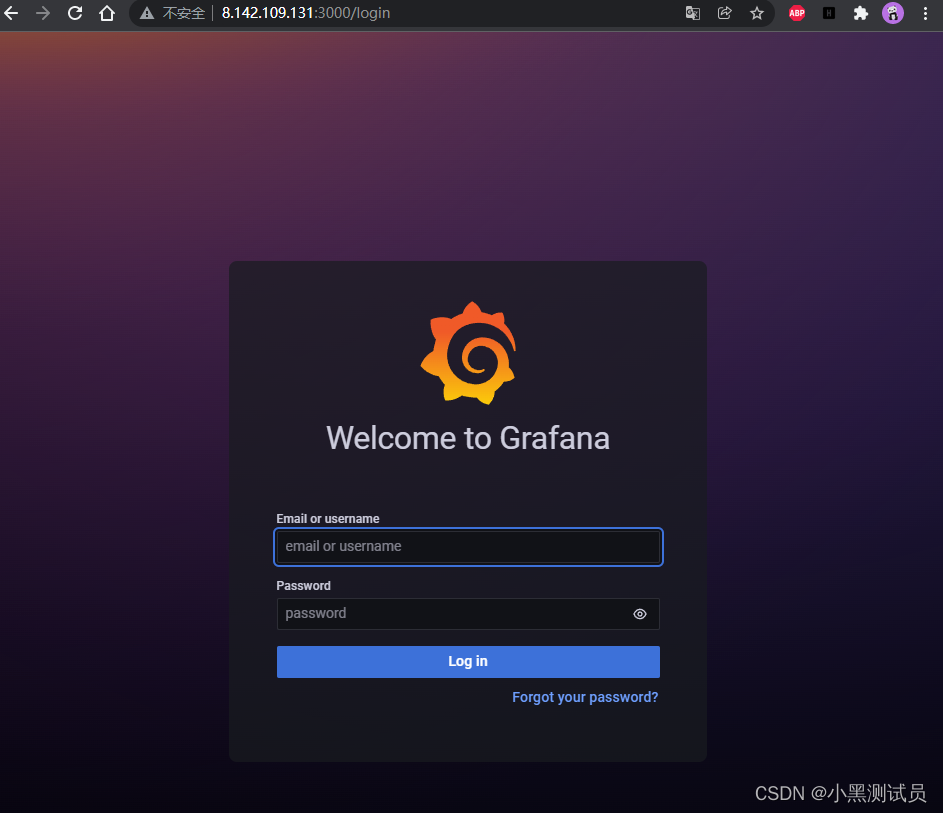943x813 pixels.
Task: Open the ABP adblock extension
Action: (x=797, y=13)
